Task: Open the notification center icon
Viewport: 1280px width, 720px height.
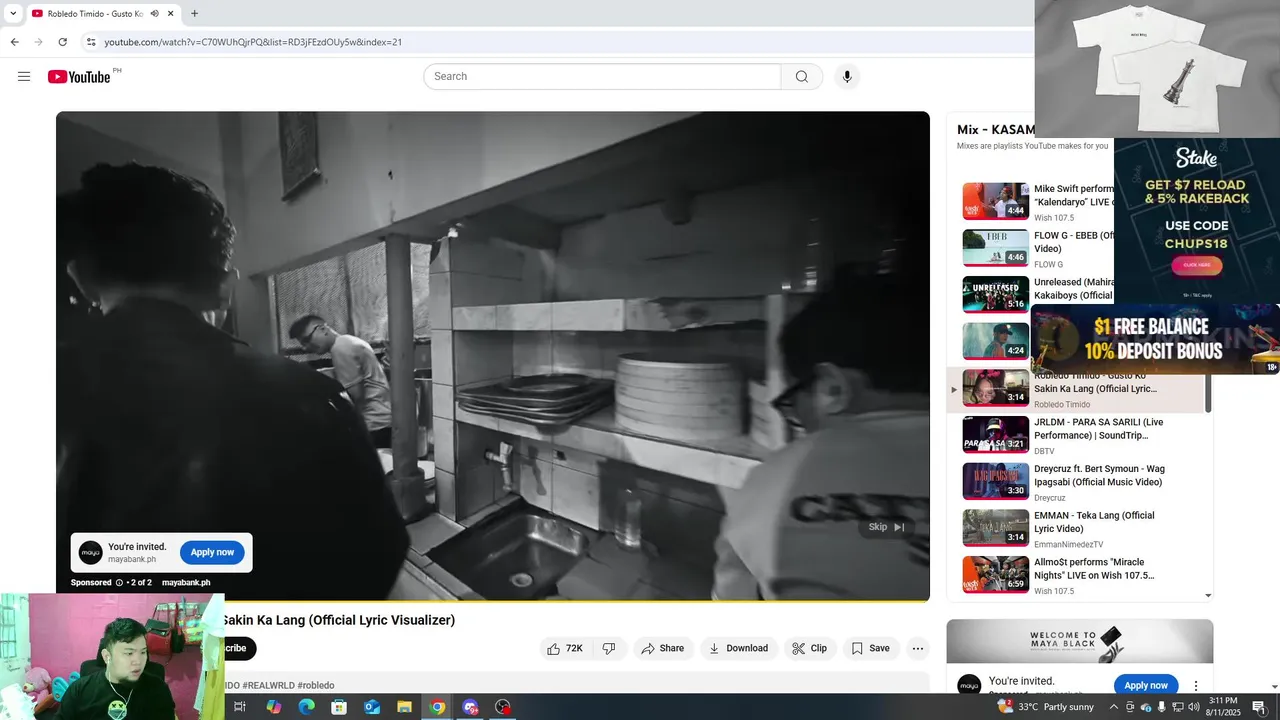Action: coord(1259,707)
